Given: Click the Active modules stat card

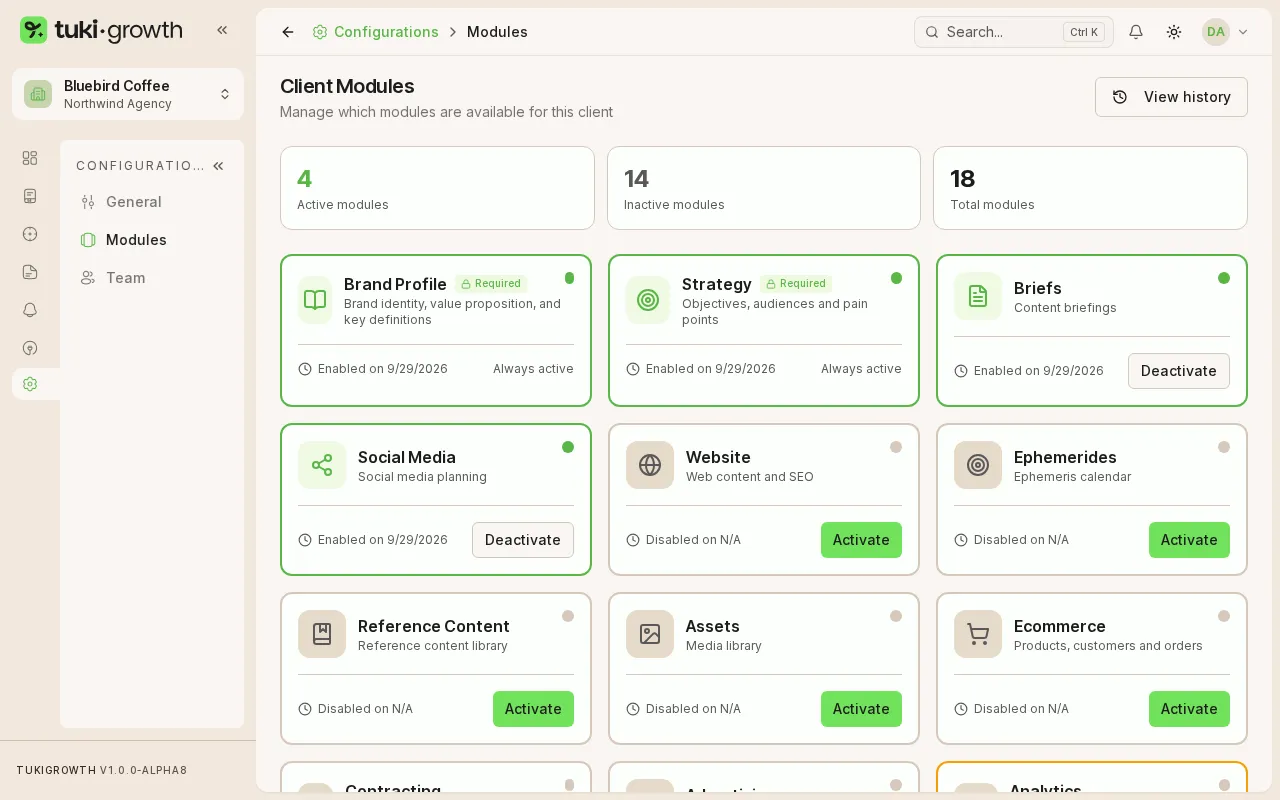Looking at the screenshot, I should tap(437, 188).
